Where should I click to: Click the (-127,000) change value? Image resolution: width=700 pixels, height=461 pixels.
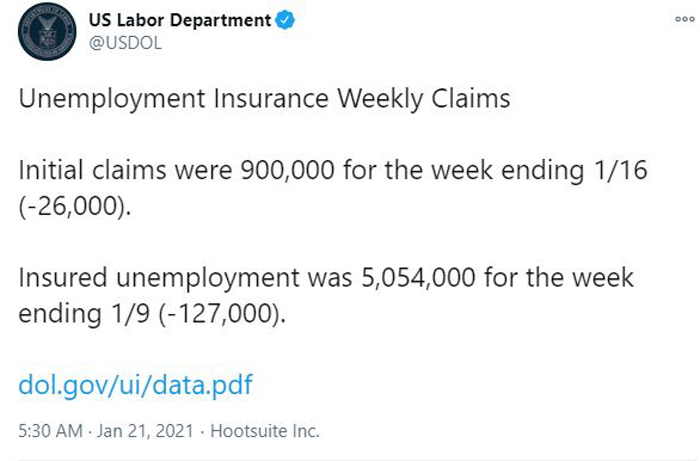click(222, 313)
